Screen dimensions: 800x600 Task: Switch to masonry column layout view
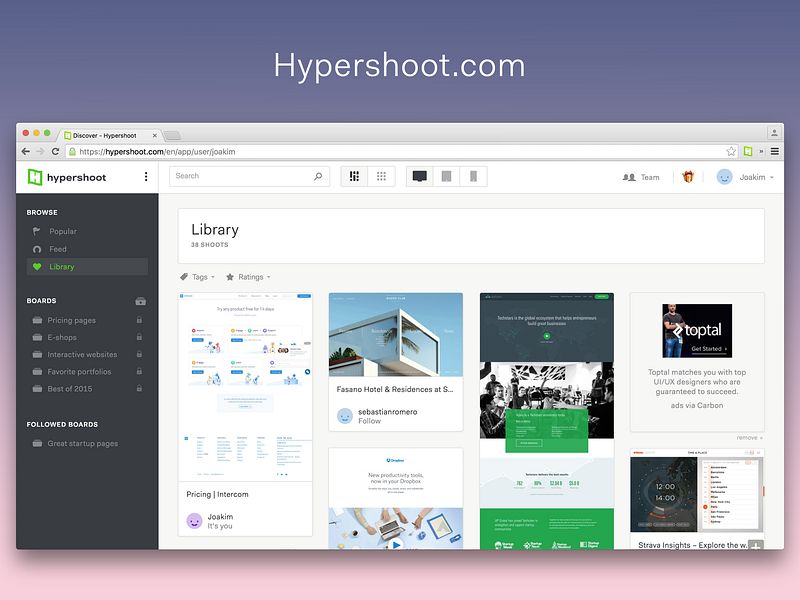[354, 176]
